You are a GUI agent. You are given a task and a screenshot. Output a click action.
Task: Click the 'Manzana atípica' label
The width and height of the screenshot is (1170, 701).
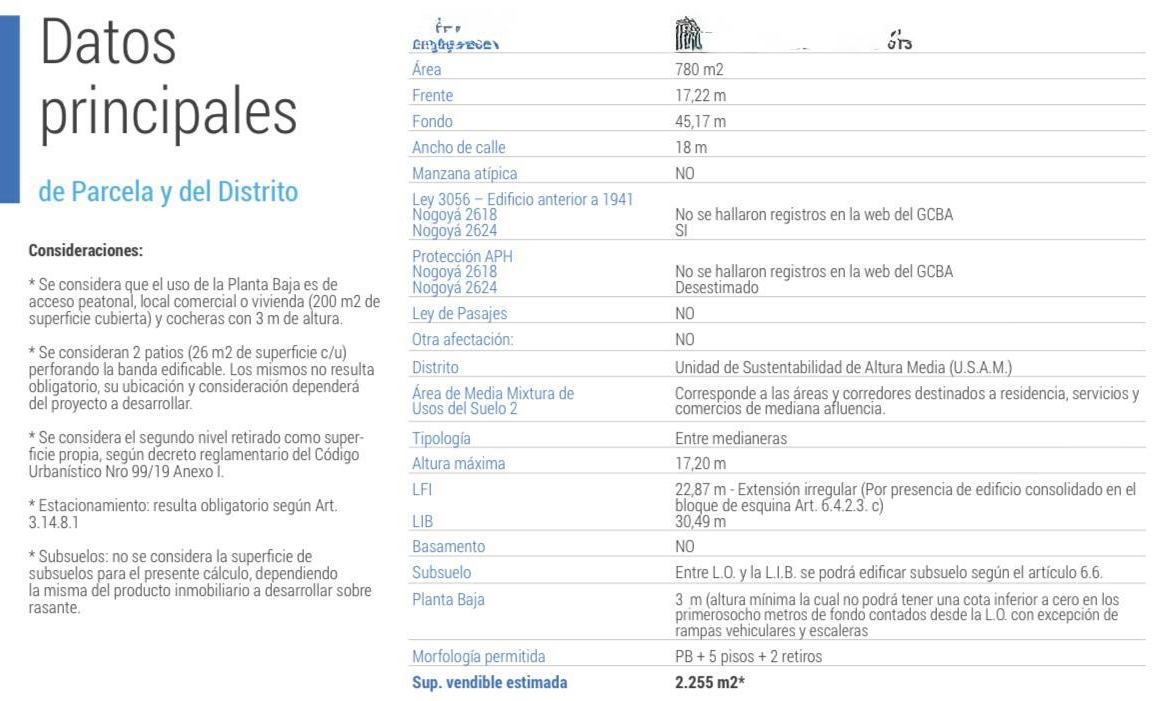click(x=465, y=173)
